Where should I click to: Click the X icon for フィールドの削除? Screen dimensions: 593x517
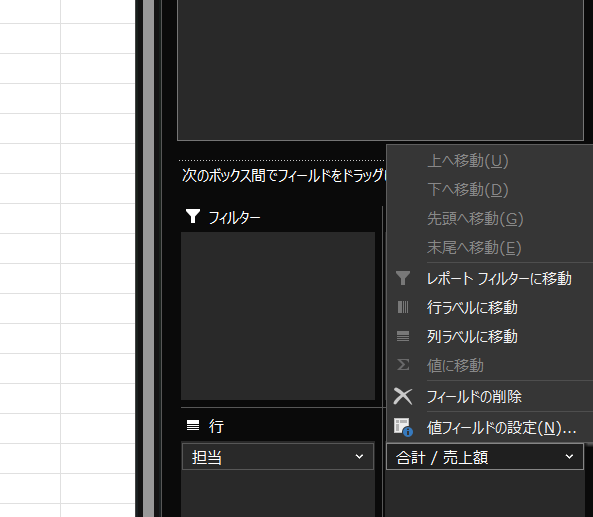point(403,396)
